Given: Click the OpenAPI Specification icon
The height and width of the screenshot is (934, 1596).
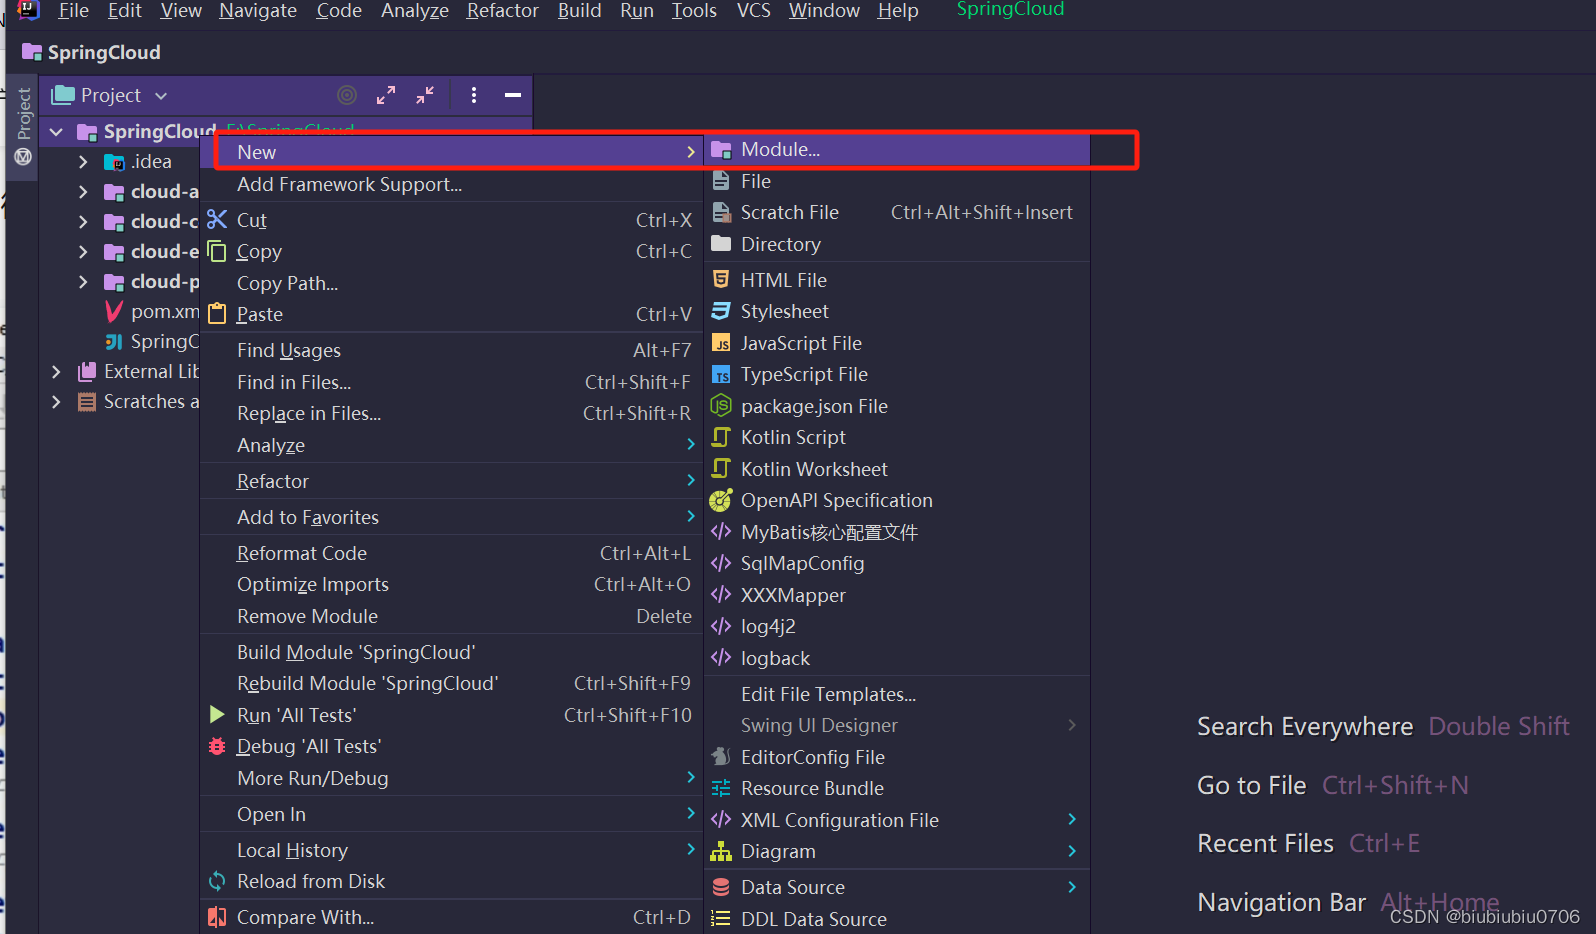Looking at the screenshot, I should click(721, 500).
